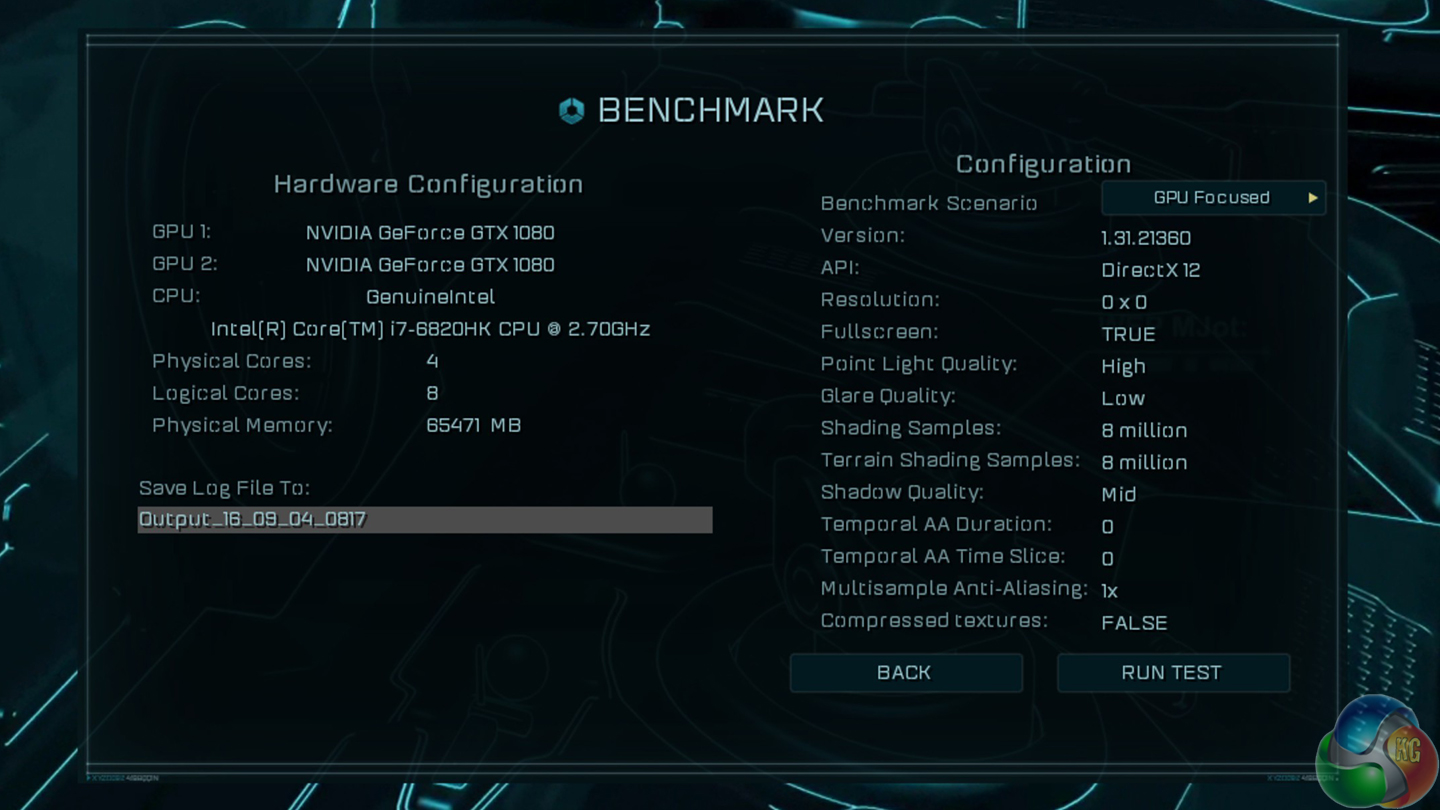Screen dimensions: 1440x810
Task: Click the Shadow Quality Mid value
Action: pos(1118,494)
